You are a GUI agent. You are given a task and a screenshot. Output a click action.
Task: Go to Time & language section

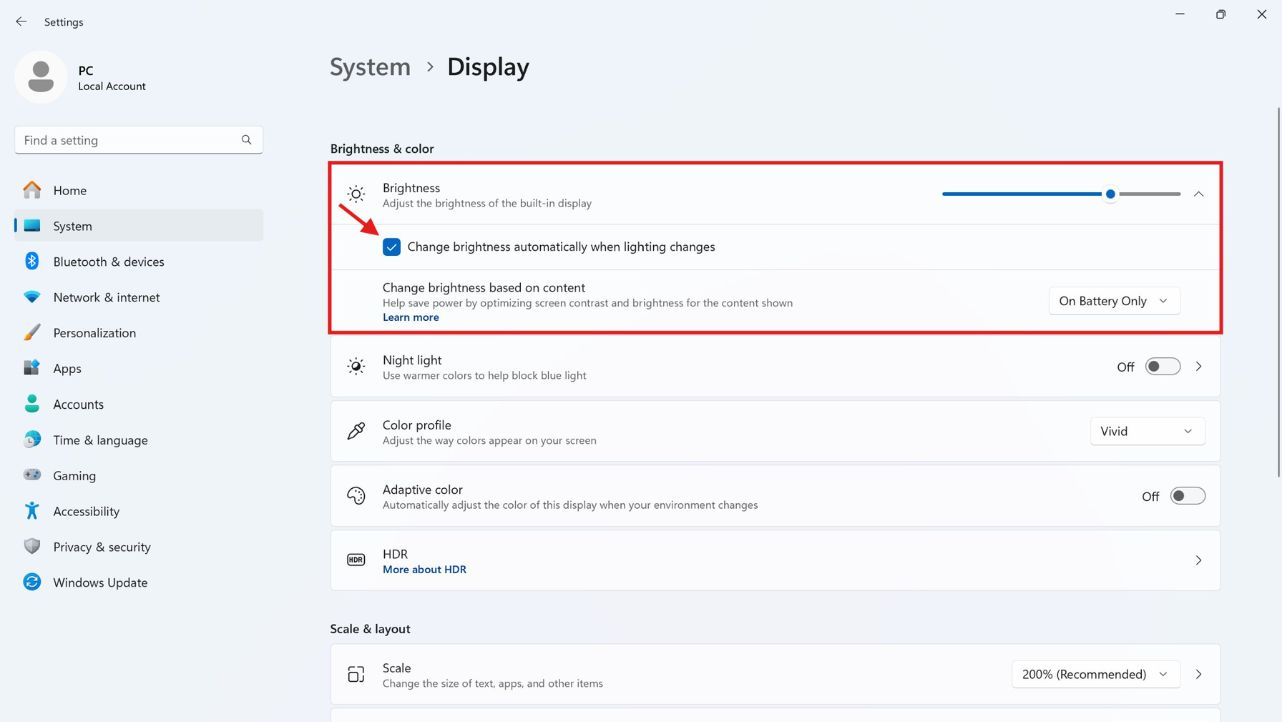point(100,440)
